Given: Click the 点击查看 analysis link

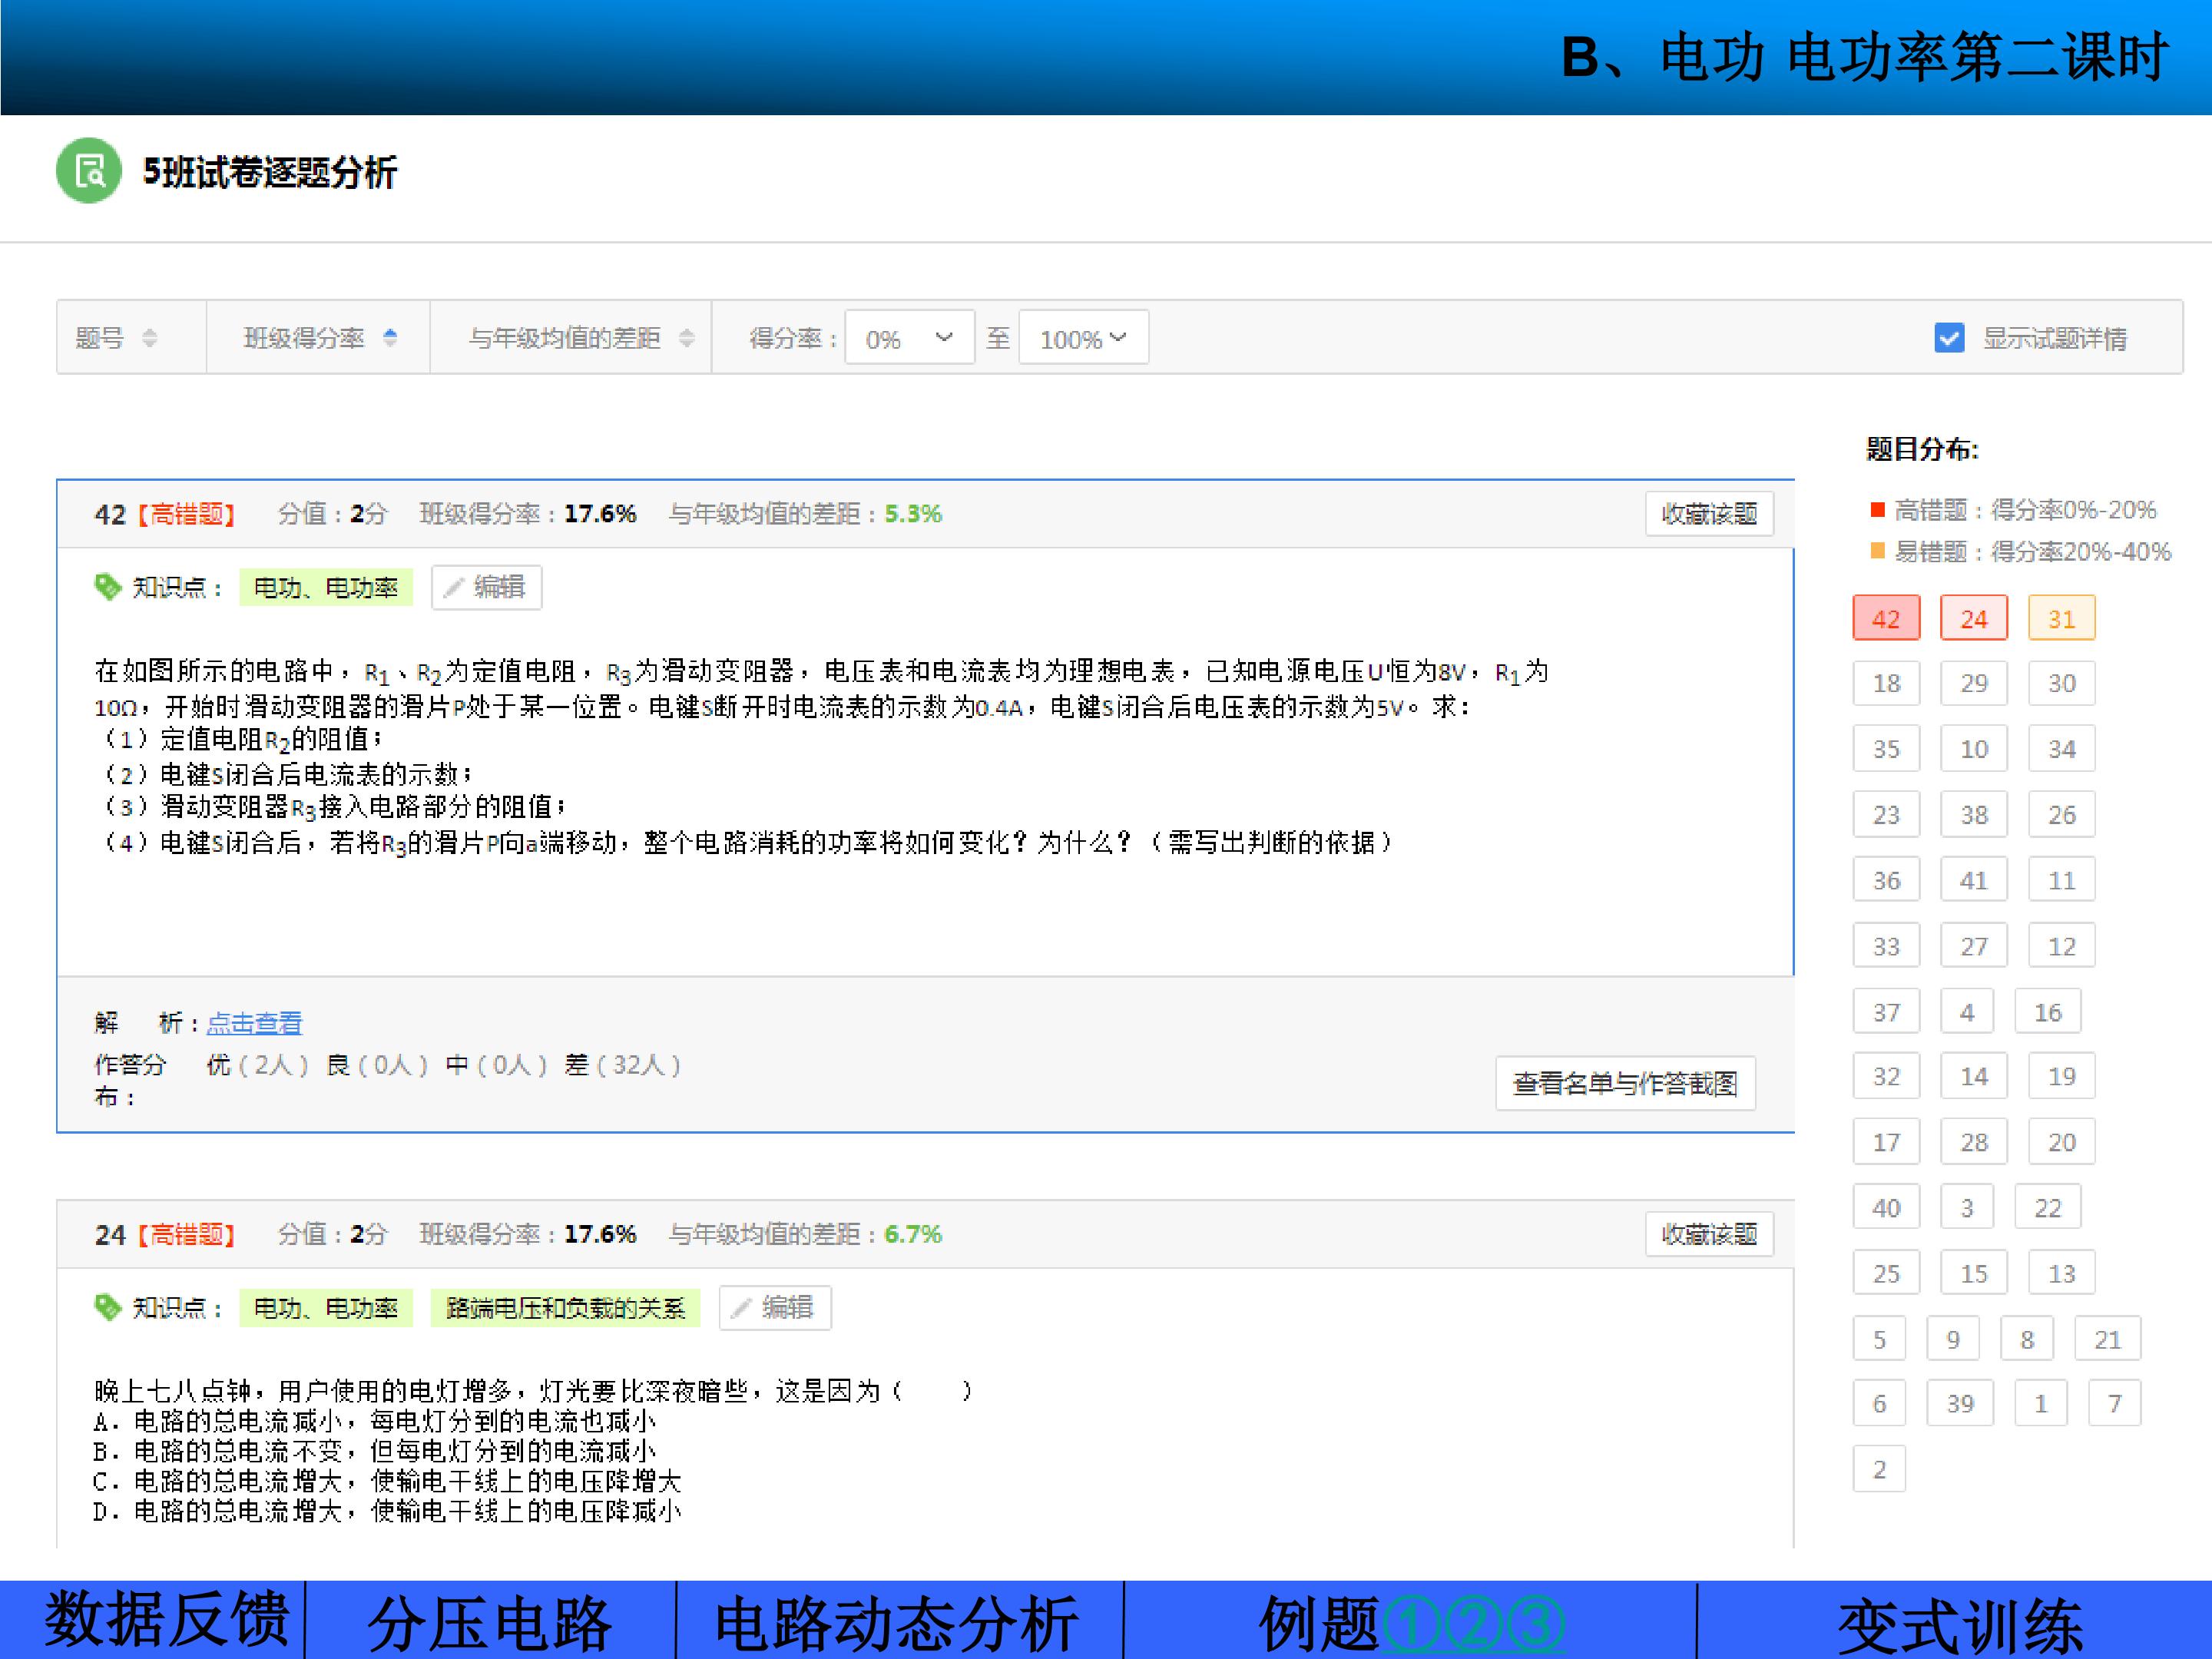Looking at the screenshot, I should (x=254, y=1023).
